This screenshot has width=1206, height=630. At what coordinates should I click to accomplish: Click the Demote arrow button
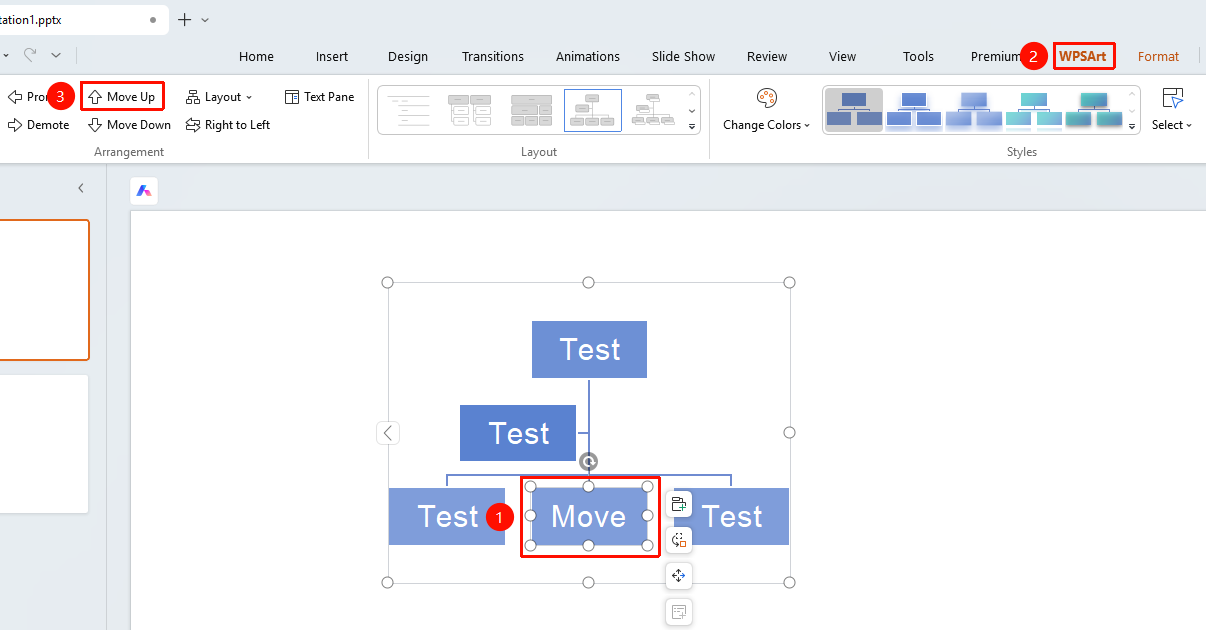point(39,125)
